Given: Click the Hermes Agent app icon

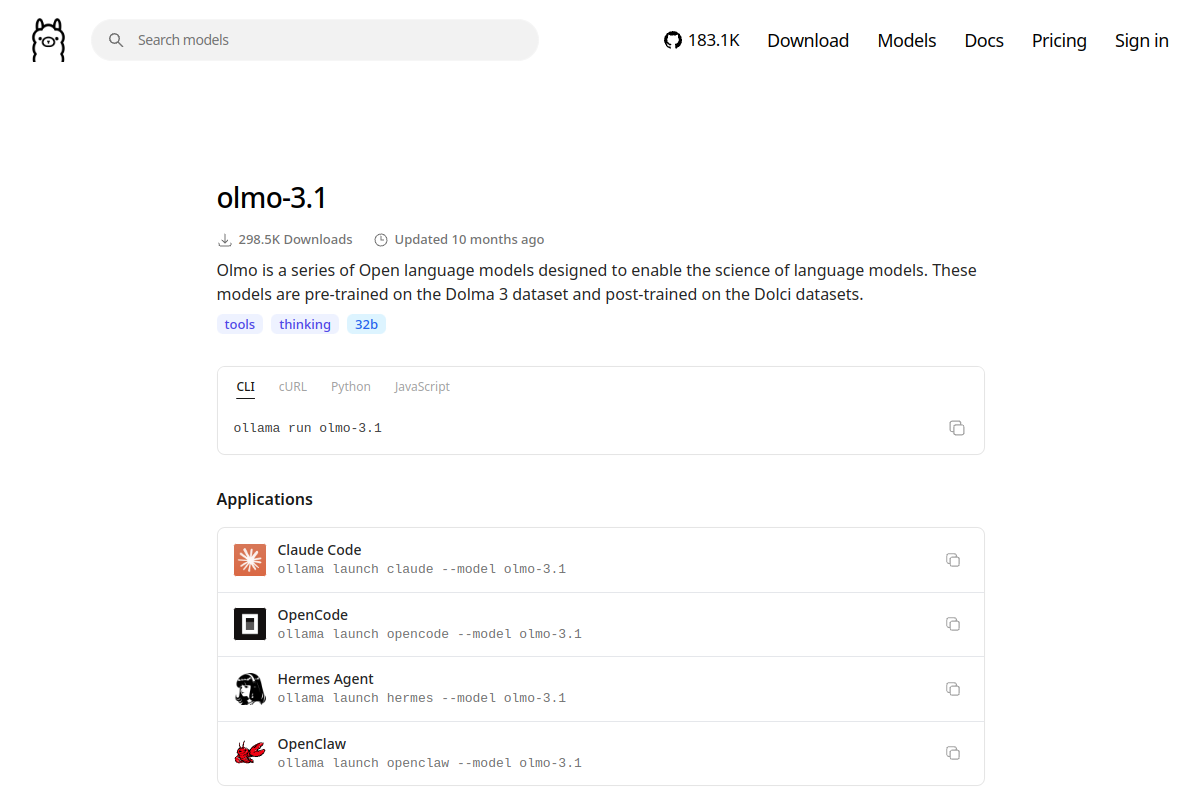Looking at the screenshot, I should (x=250, y=689).
